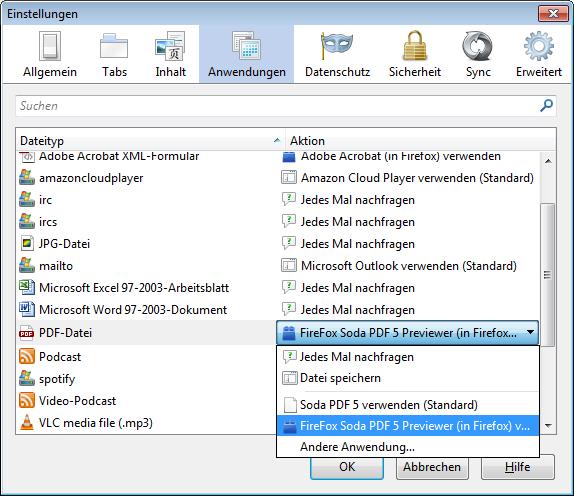Screen dimensions: 574x496
Task: Click the Abbrechen button
Action: (432, 467)
